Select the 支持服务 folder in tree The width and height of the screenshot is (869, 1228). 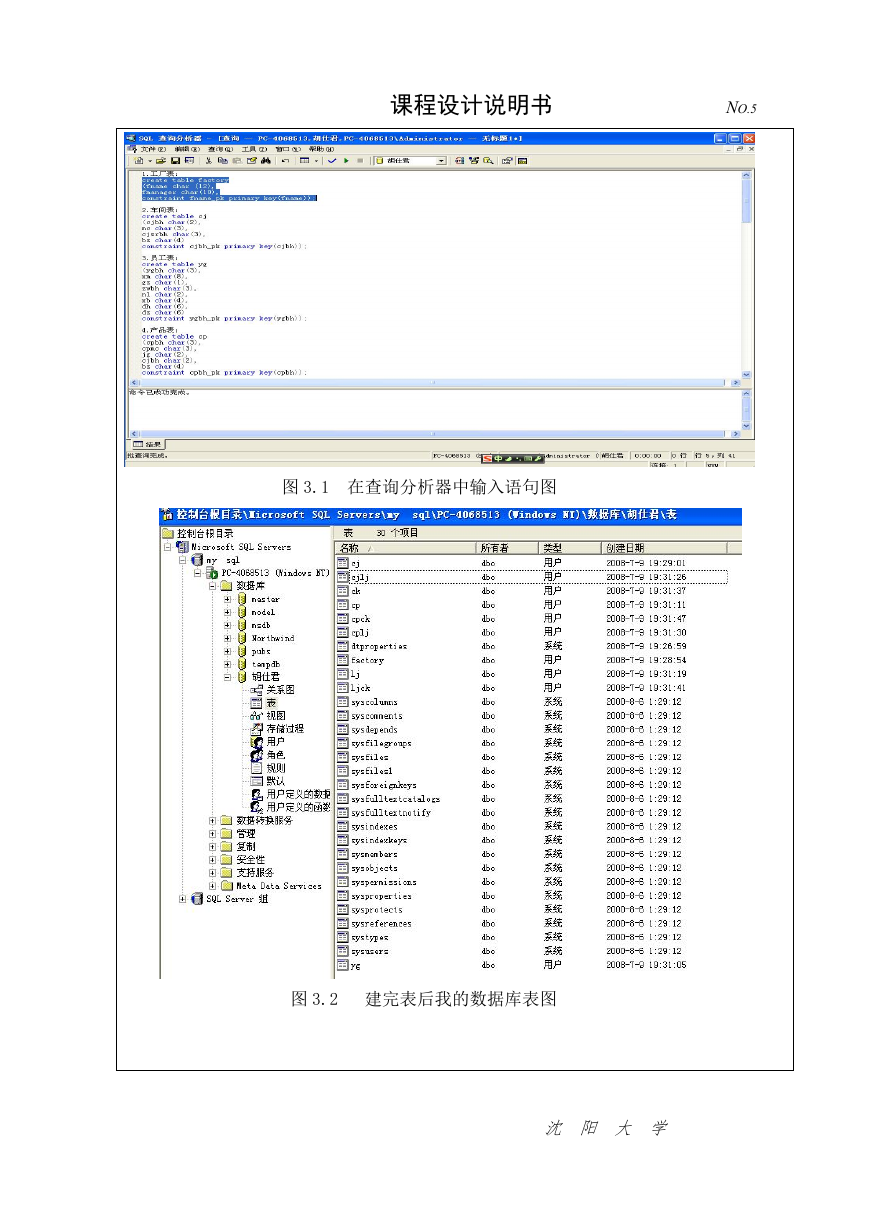tap(247, 873)
